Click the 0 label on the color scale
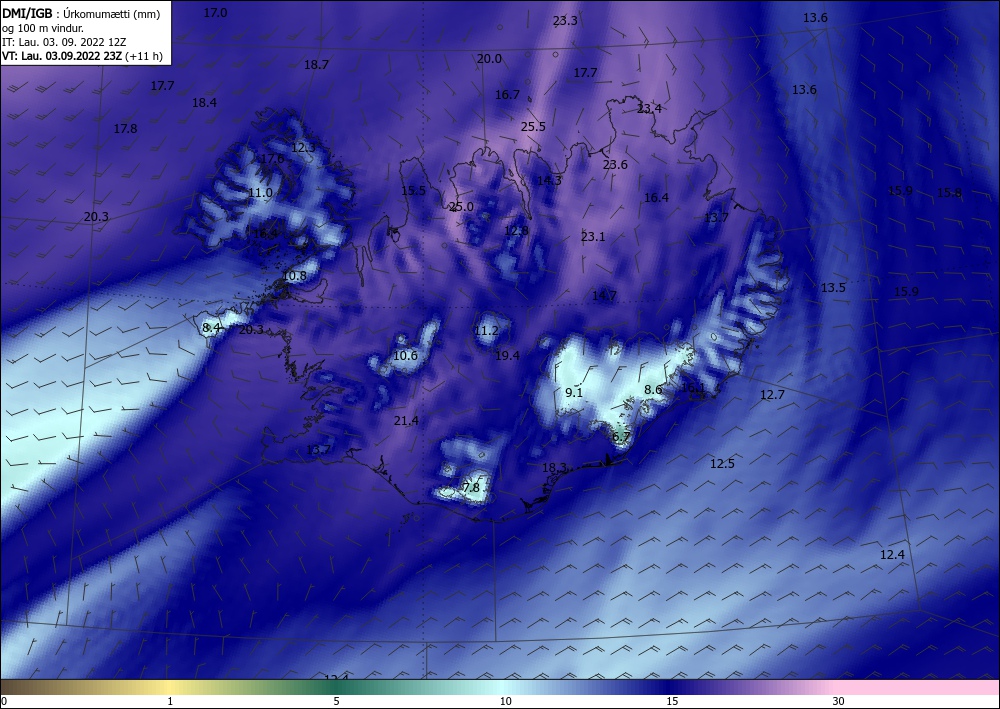The image size is (1000, 709). 4,701
